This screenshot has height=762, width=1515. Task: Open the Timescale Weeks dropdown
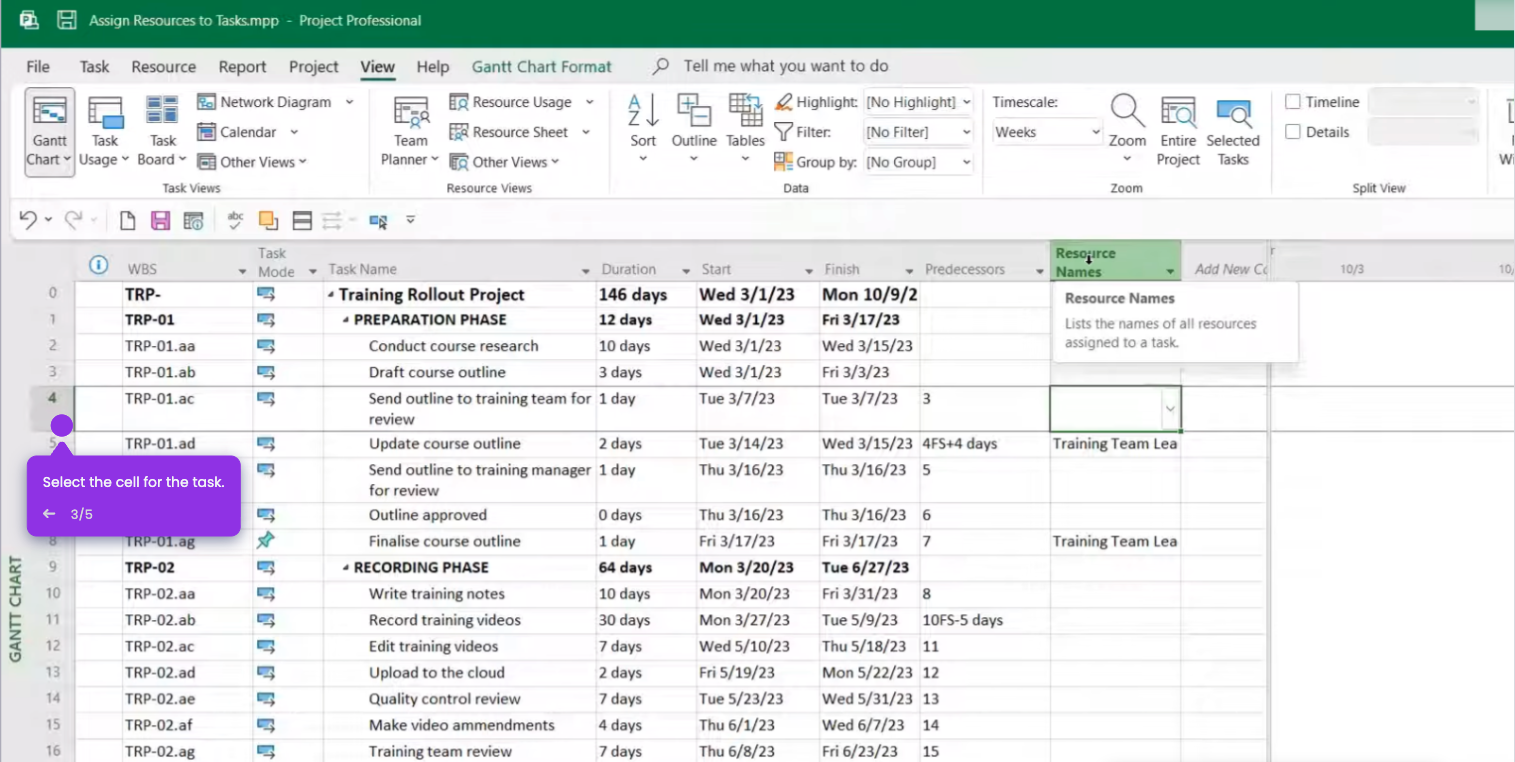1047,132
